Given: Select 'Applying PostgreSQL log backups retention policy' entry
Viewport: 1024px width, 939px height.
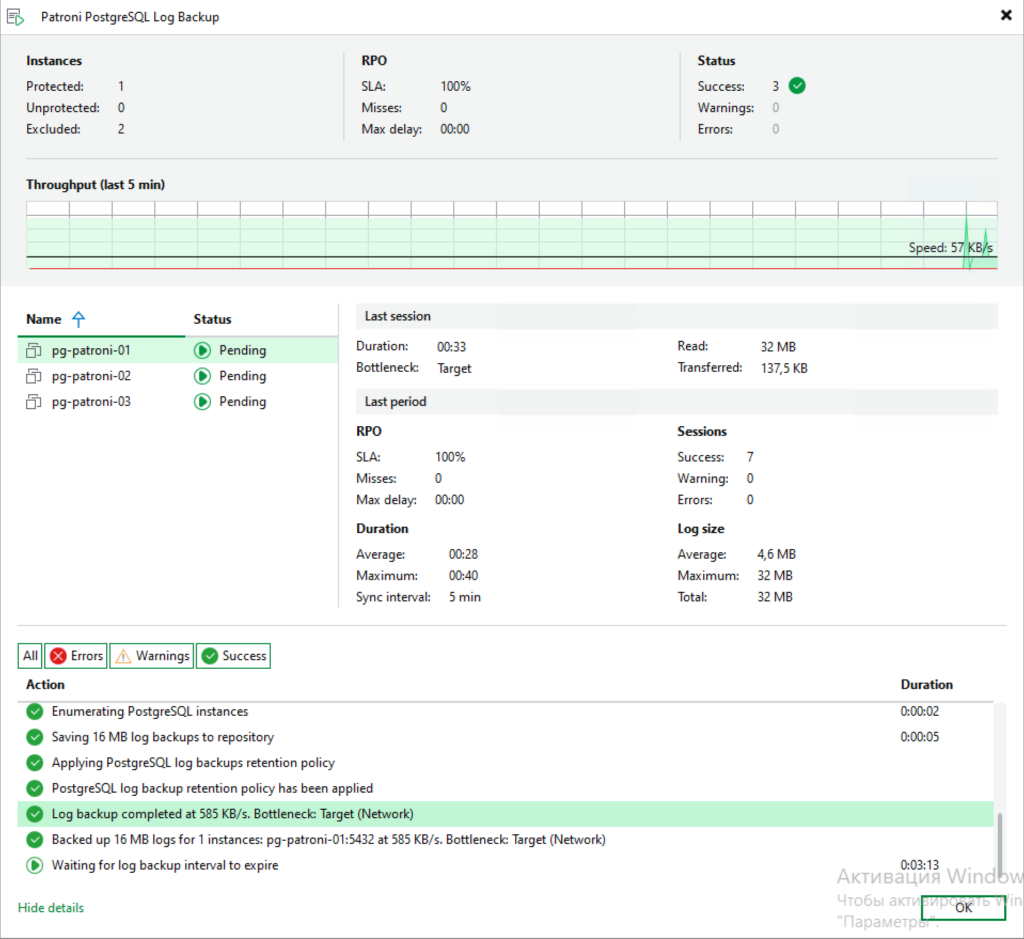Looking at the screenshot, I should (505, 763).
